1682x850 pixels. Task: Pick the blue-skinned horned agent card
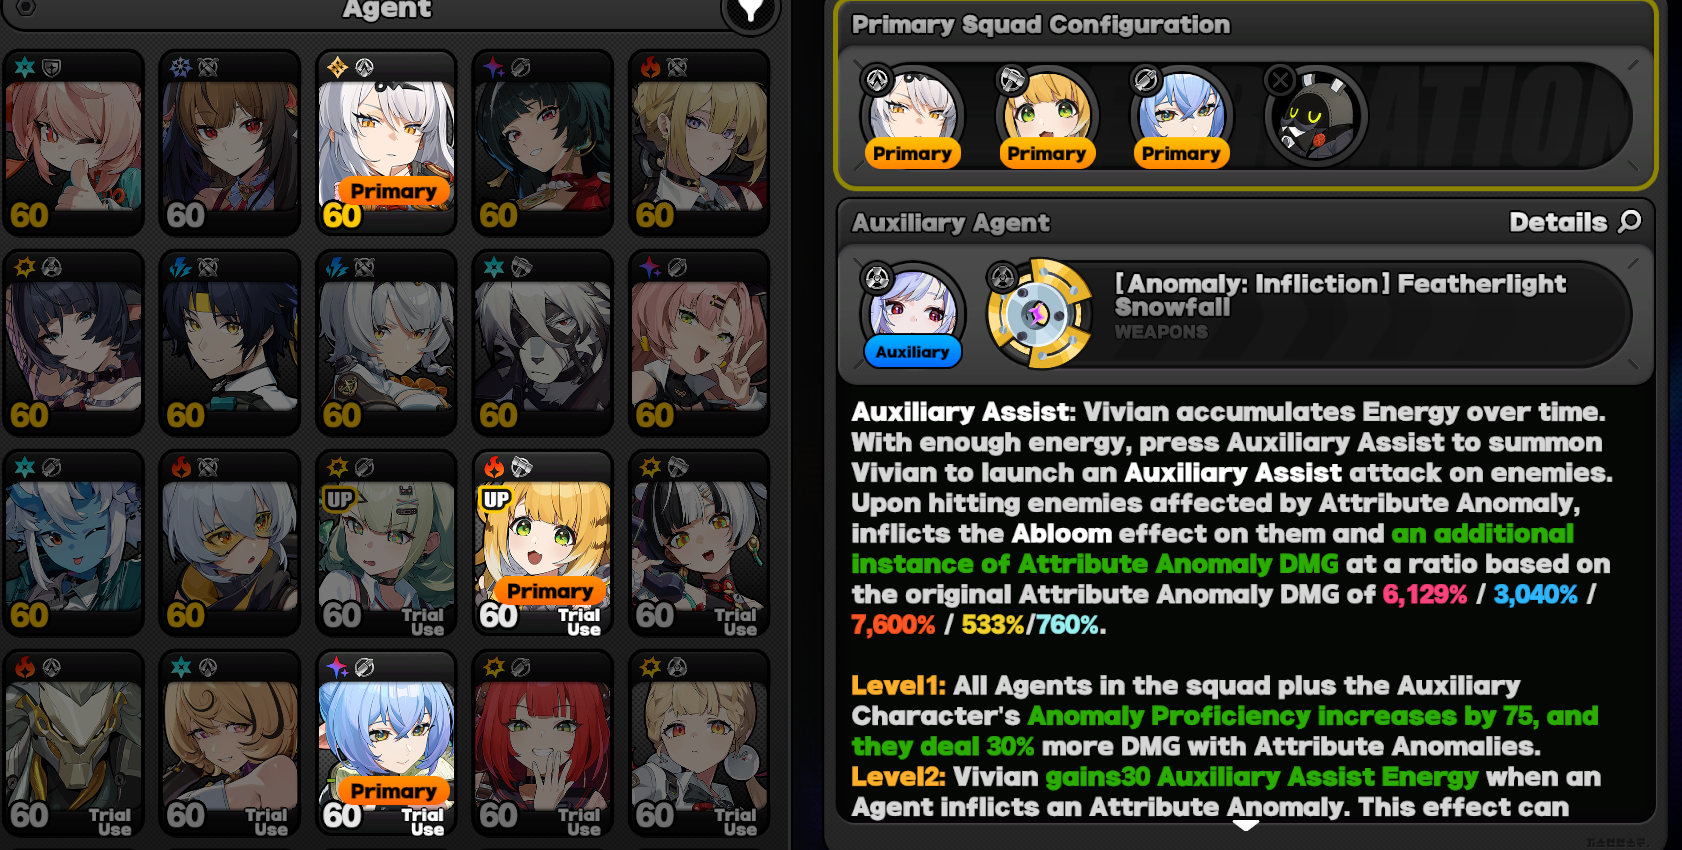pos(73,543)
